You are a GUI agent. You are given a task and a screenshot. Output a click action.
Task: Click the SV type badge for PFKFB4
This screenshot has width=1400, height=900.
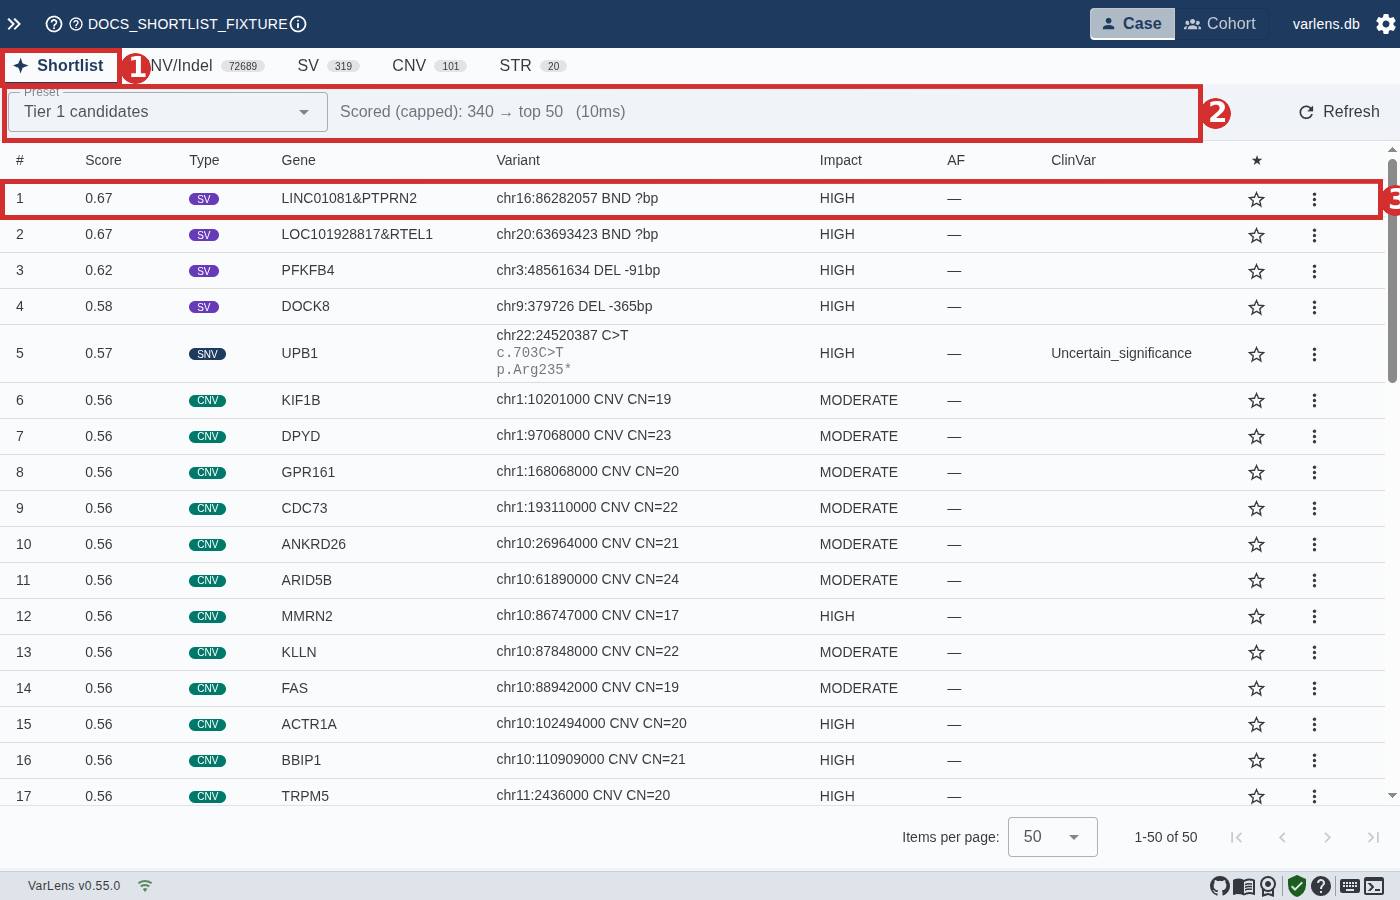click(204, 271)
